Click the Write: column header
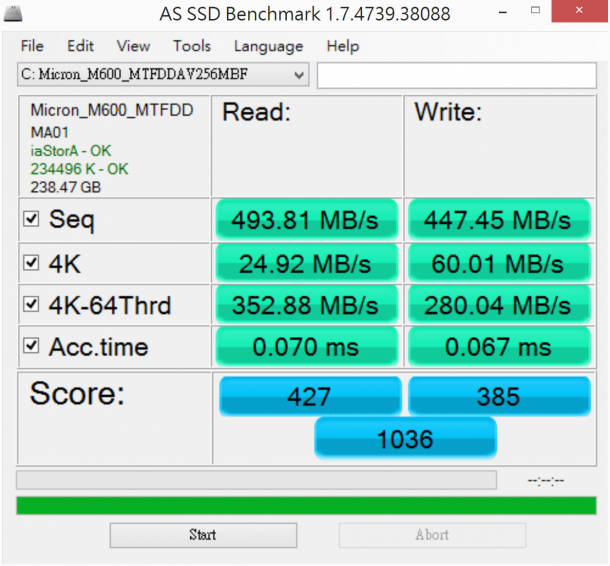 (448, 112)
